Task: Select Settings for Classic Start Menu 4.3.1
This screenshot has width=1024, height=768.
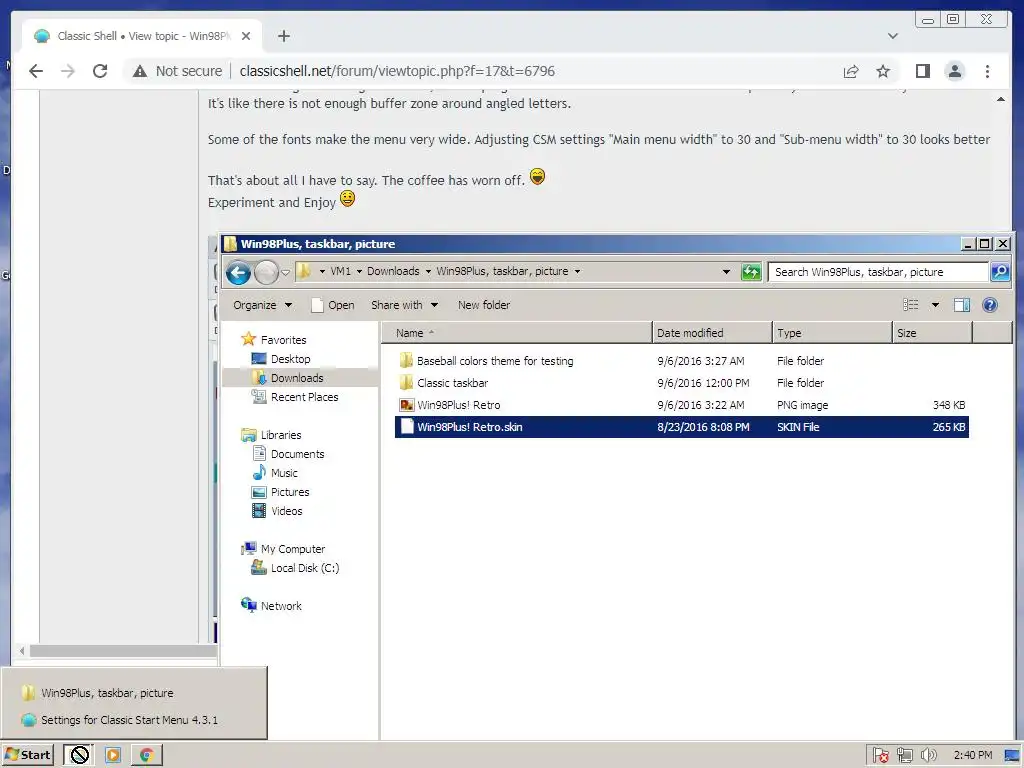Action: (x=129, y=720)
